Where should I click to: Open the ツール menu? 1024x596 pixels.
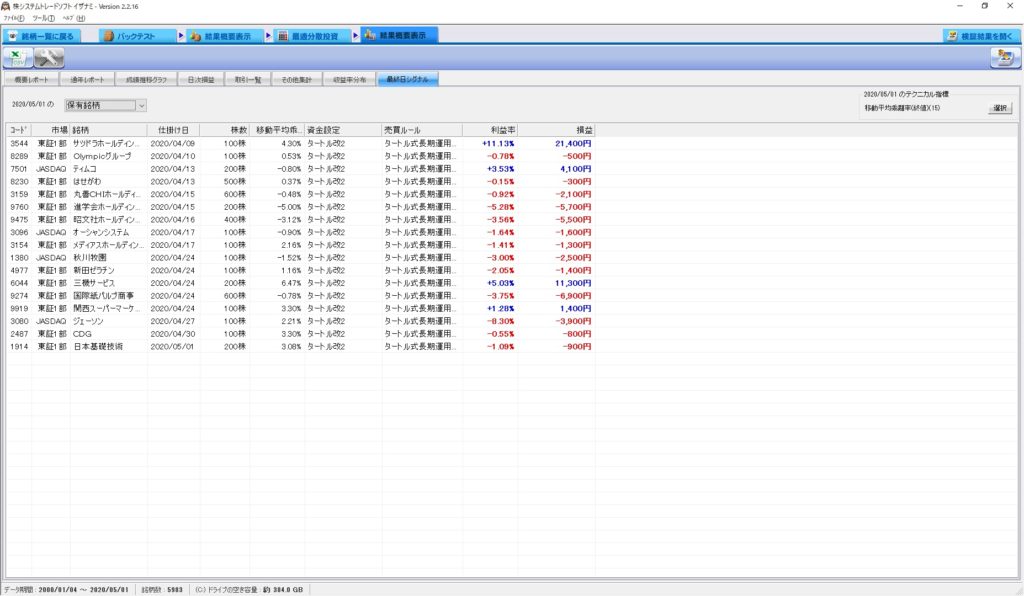(43, 18)
